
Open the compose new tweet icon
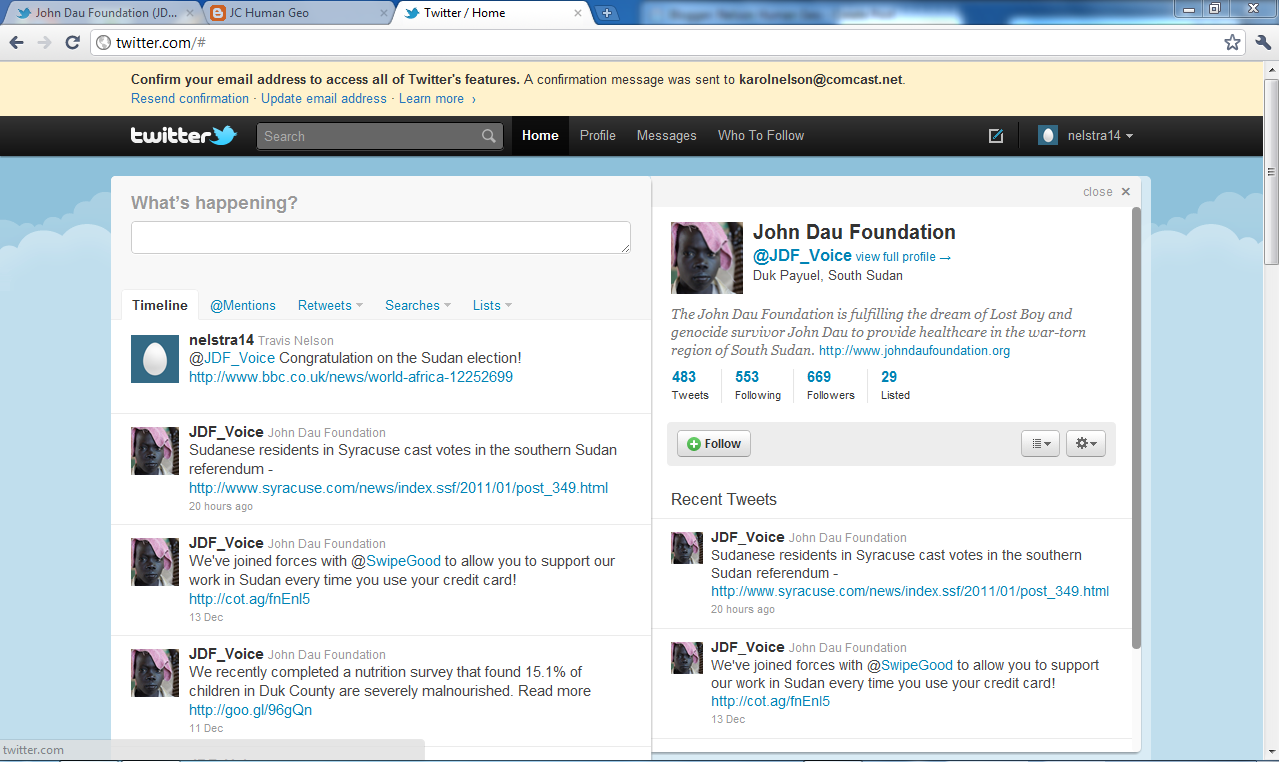coord(996,136)
